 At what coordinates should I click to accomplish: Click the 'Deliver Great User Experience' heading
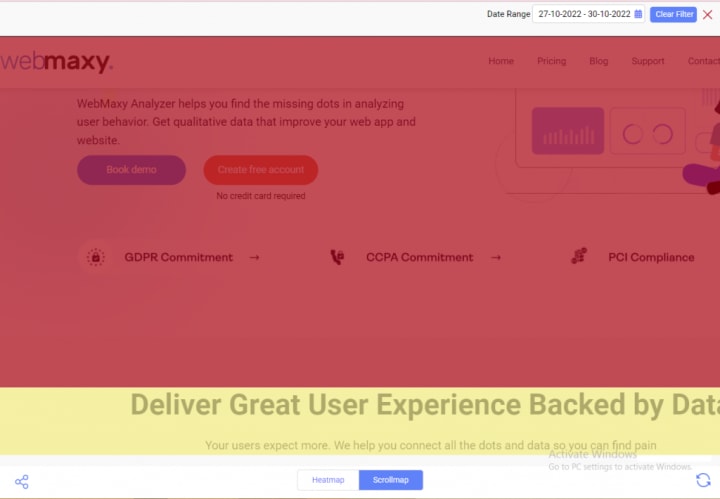pyautogui.click(x=425, y=405)
